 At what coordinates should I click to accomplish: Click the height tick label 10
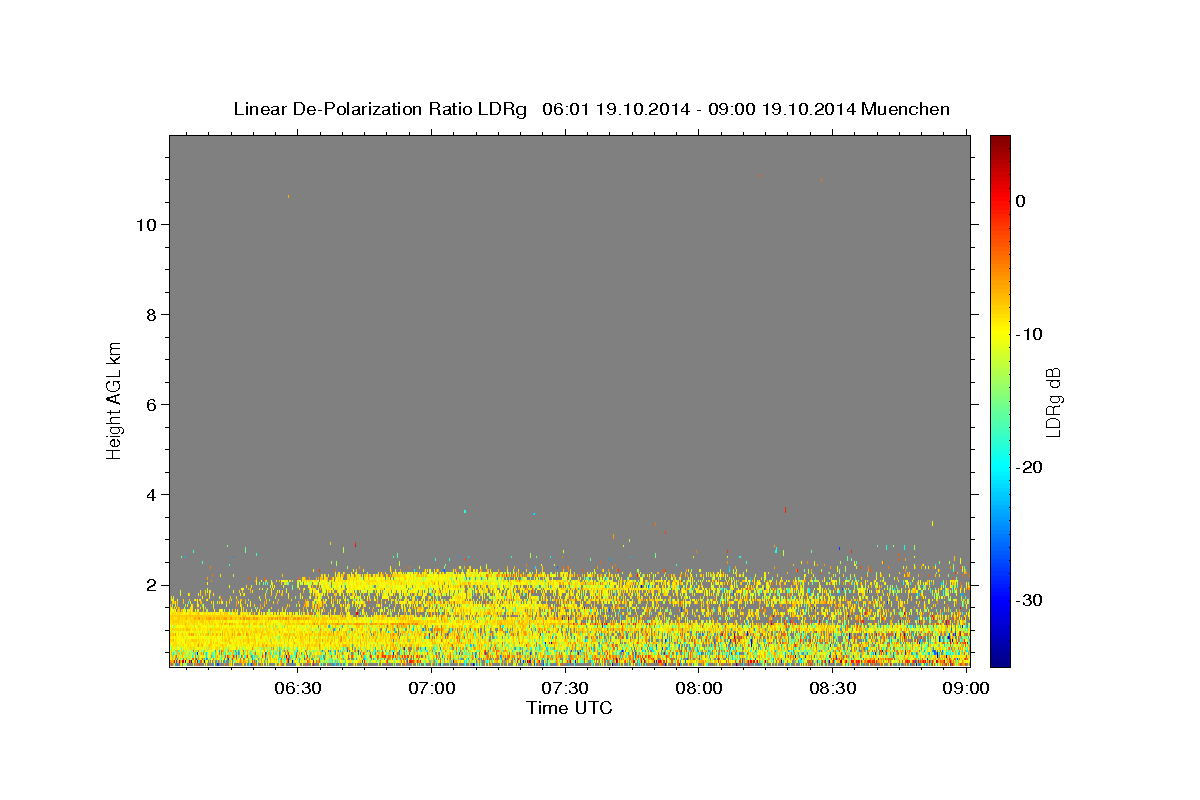click(x=145, y=224)
